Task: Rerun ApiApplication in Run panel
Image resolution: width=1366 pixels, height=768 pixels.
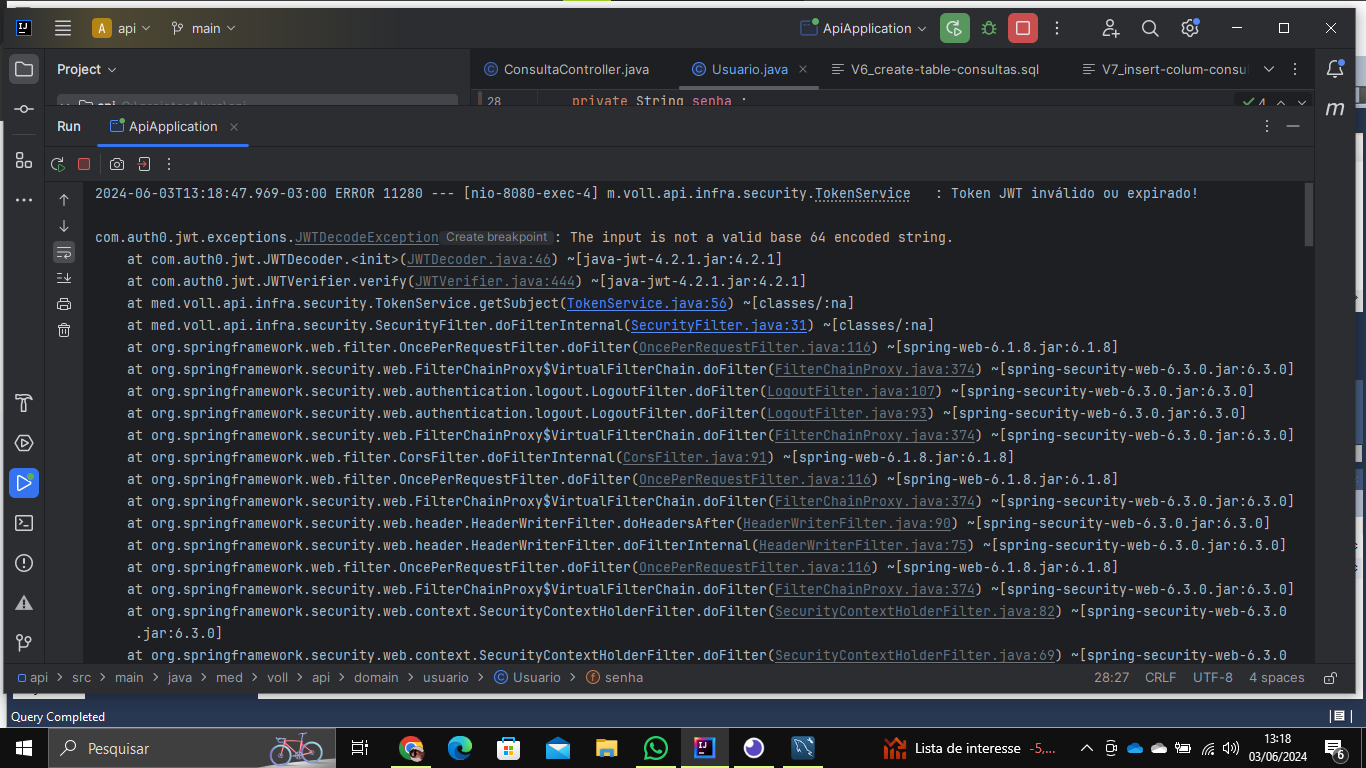Action: (58, 164)
